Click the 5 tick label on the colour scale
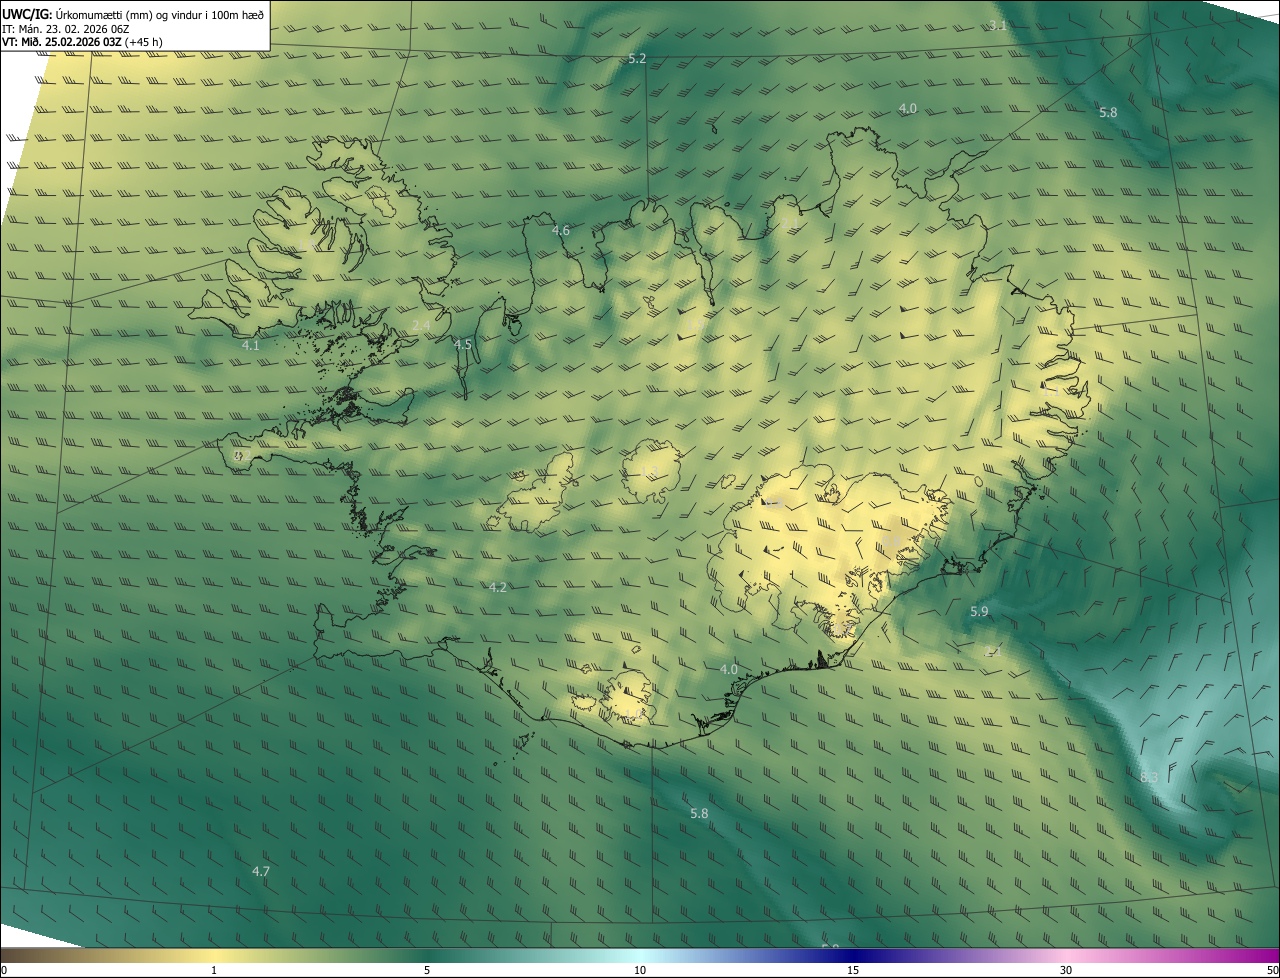The image size is (1280, 978). coord(427,971)
